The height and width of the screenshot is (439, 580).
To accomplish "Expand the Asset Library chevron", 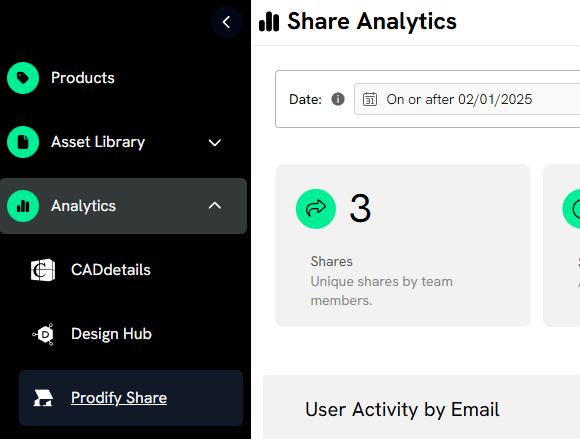I will click(215, 142).
